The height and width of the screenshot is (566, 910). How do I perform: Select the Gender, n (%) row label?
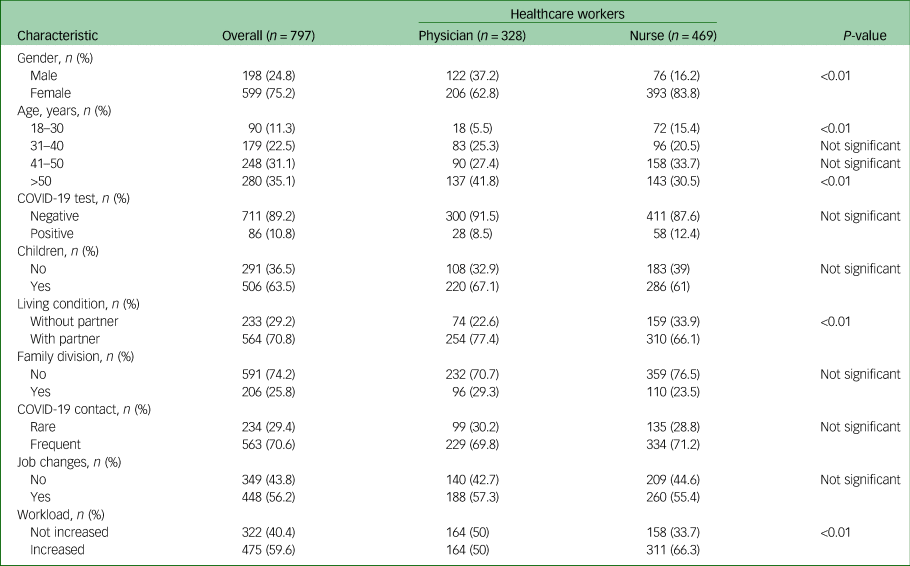point(56,59)
